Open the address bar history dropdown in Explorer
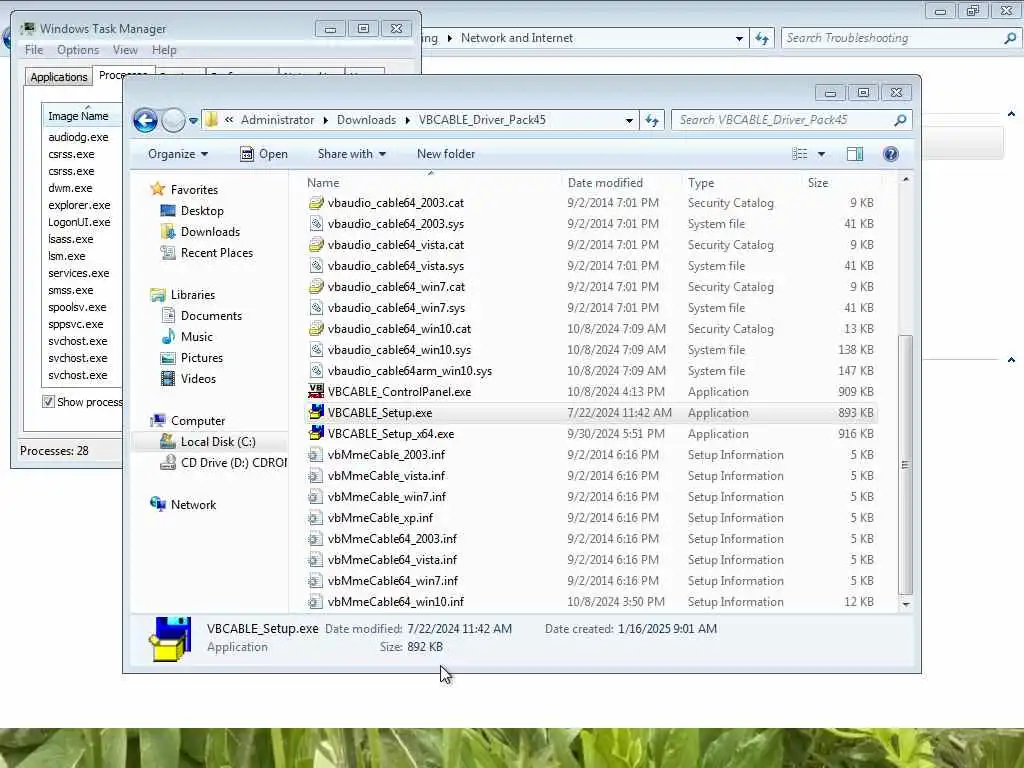The width and height of the screenshot is (1024, 768). pos(629,120)
